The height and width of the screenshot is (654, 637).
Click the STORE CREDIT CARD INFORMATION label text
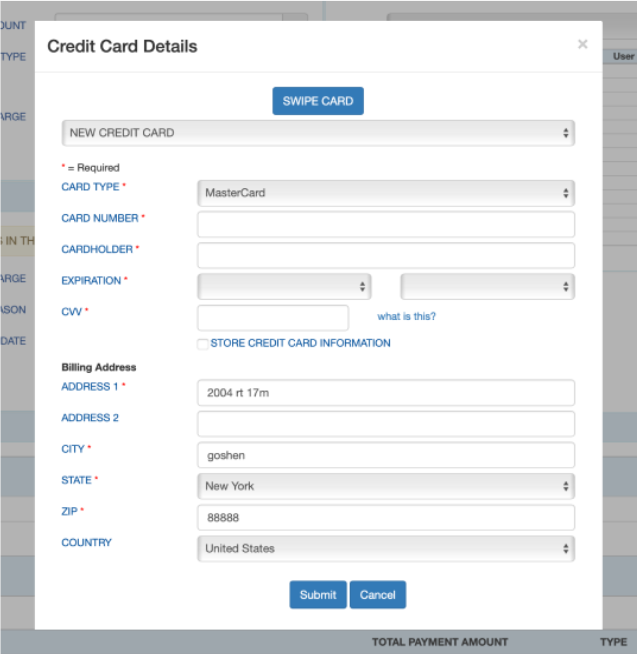tap(300, 343)
